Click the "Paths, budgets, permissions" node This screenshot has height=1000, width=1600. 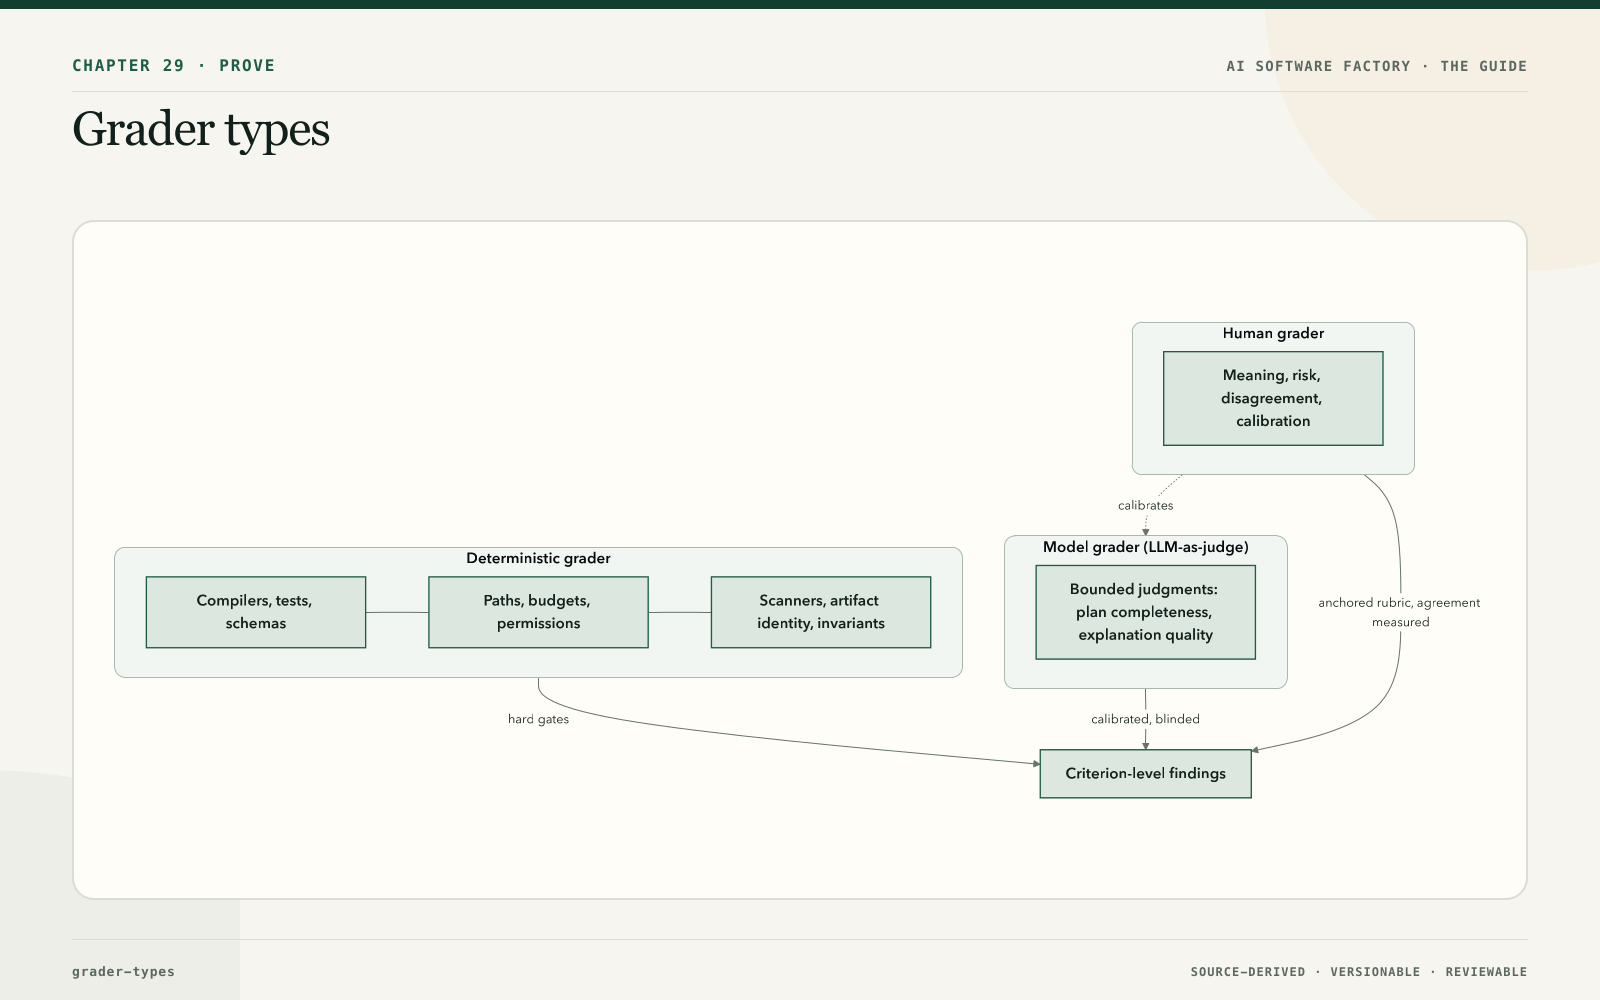pyautogui.click(x=538, y=612)
